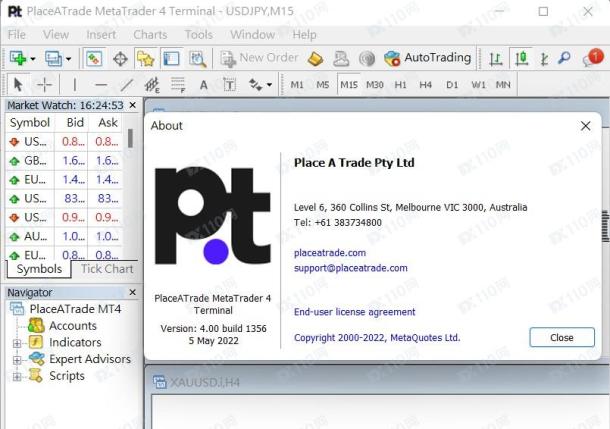
Task: Switch timeframe to H1
Action: [400, 85]
